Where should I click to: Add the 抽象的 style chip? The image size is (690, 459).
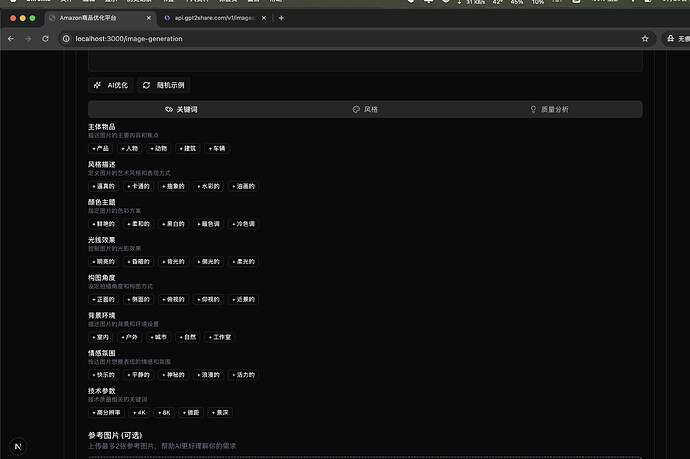coord(173,186)
